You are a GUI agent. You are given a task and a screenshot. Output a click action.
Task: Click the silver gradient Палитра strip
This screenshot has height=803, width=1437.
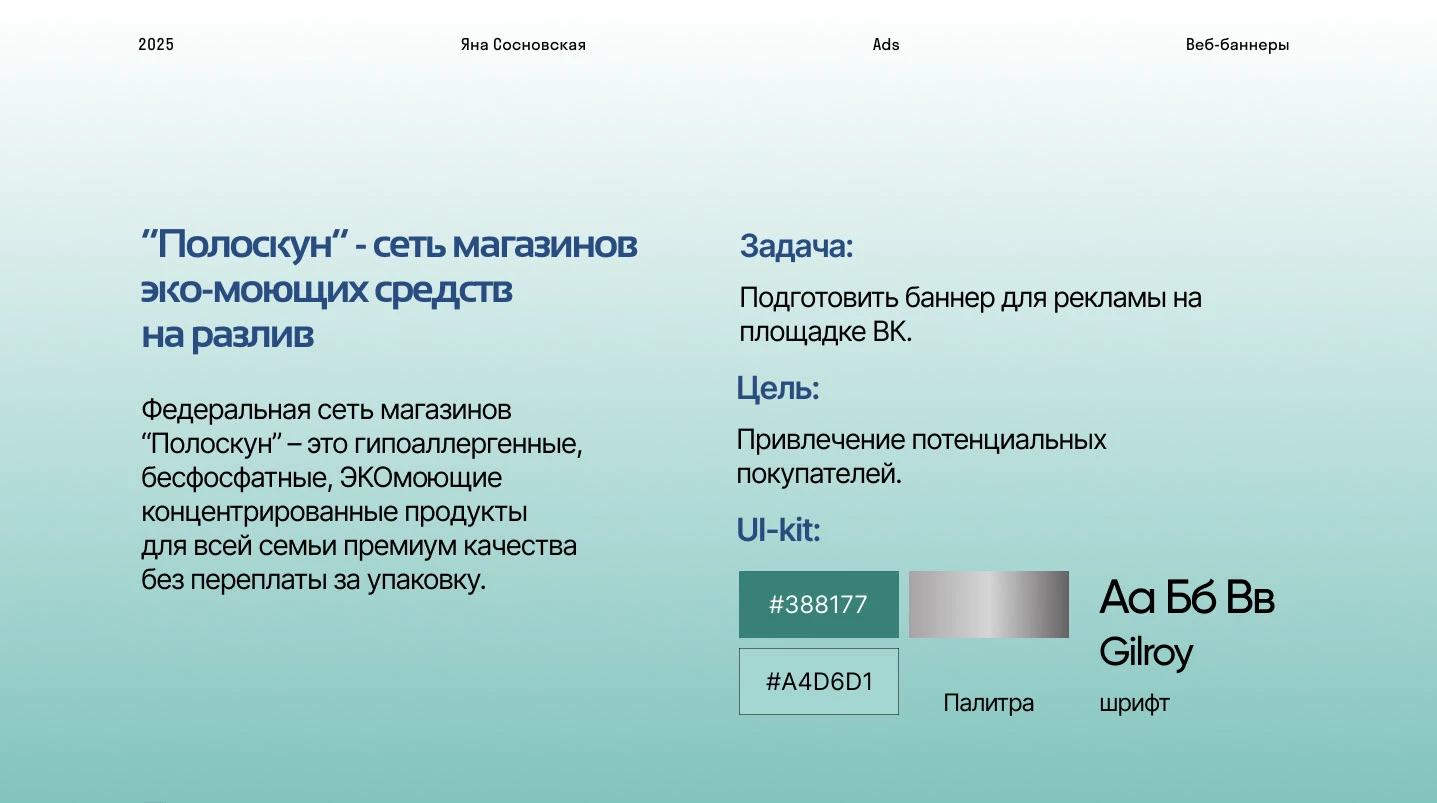click(x=988, y=604)
